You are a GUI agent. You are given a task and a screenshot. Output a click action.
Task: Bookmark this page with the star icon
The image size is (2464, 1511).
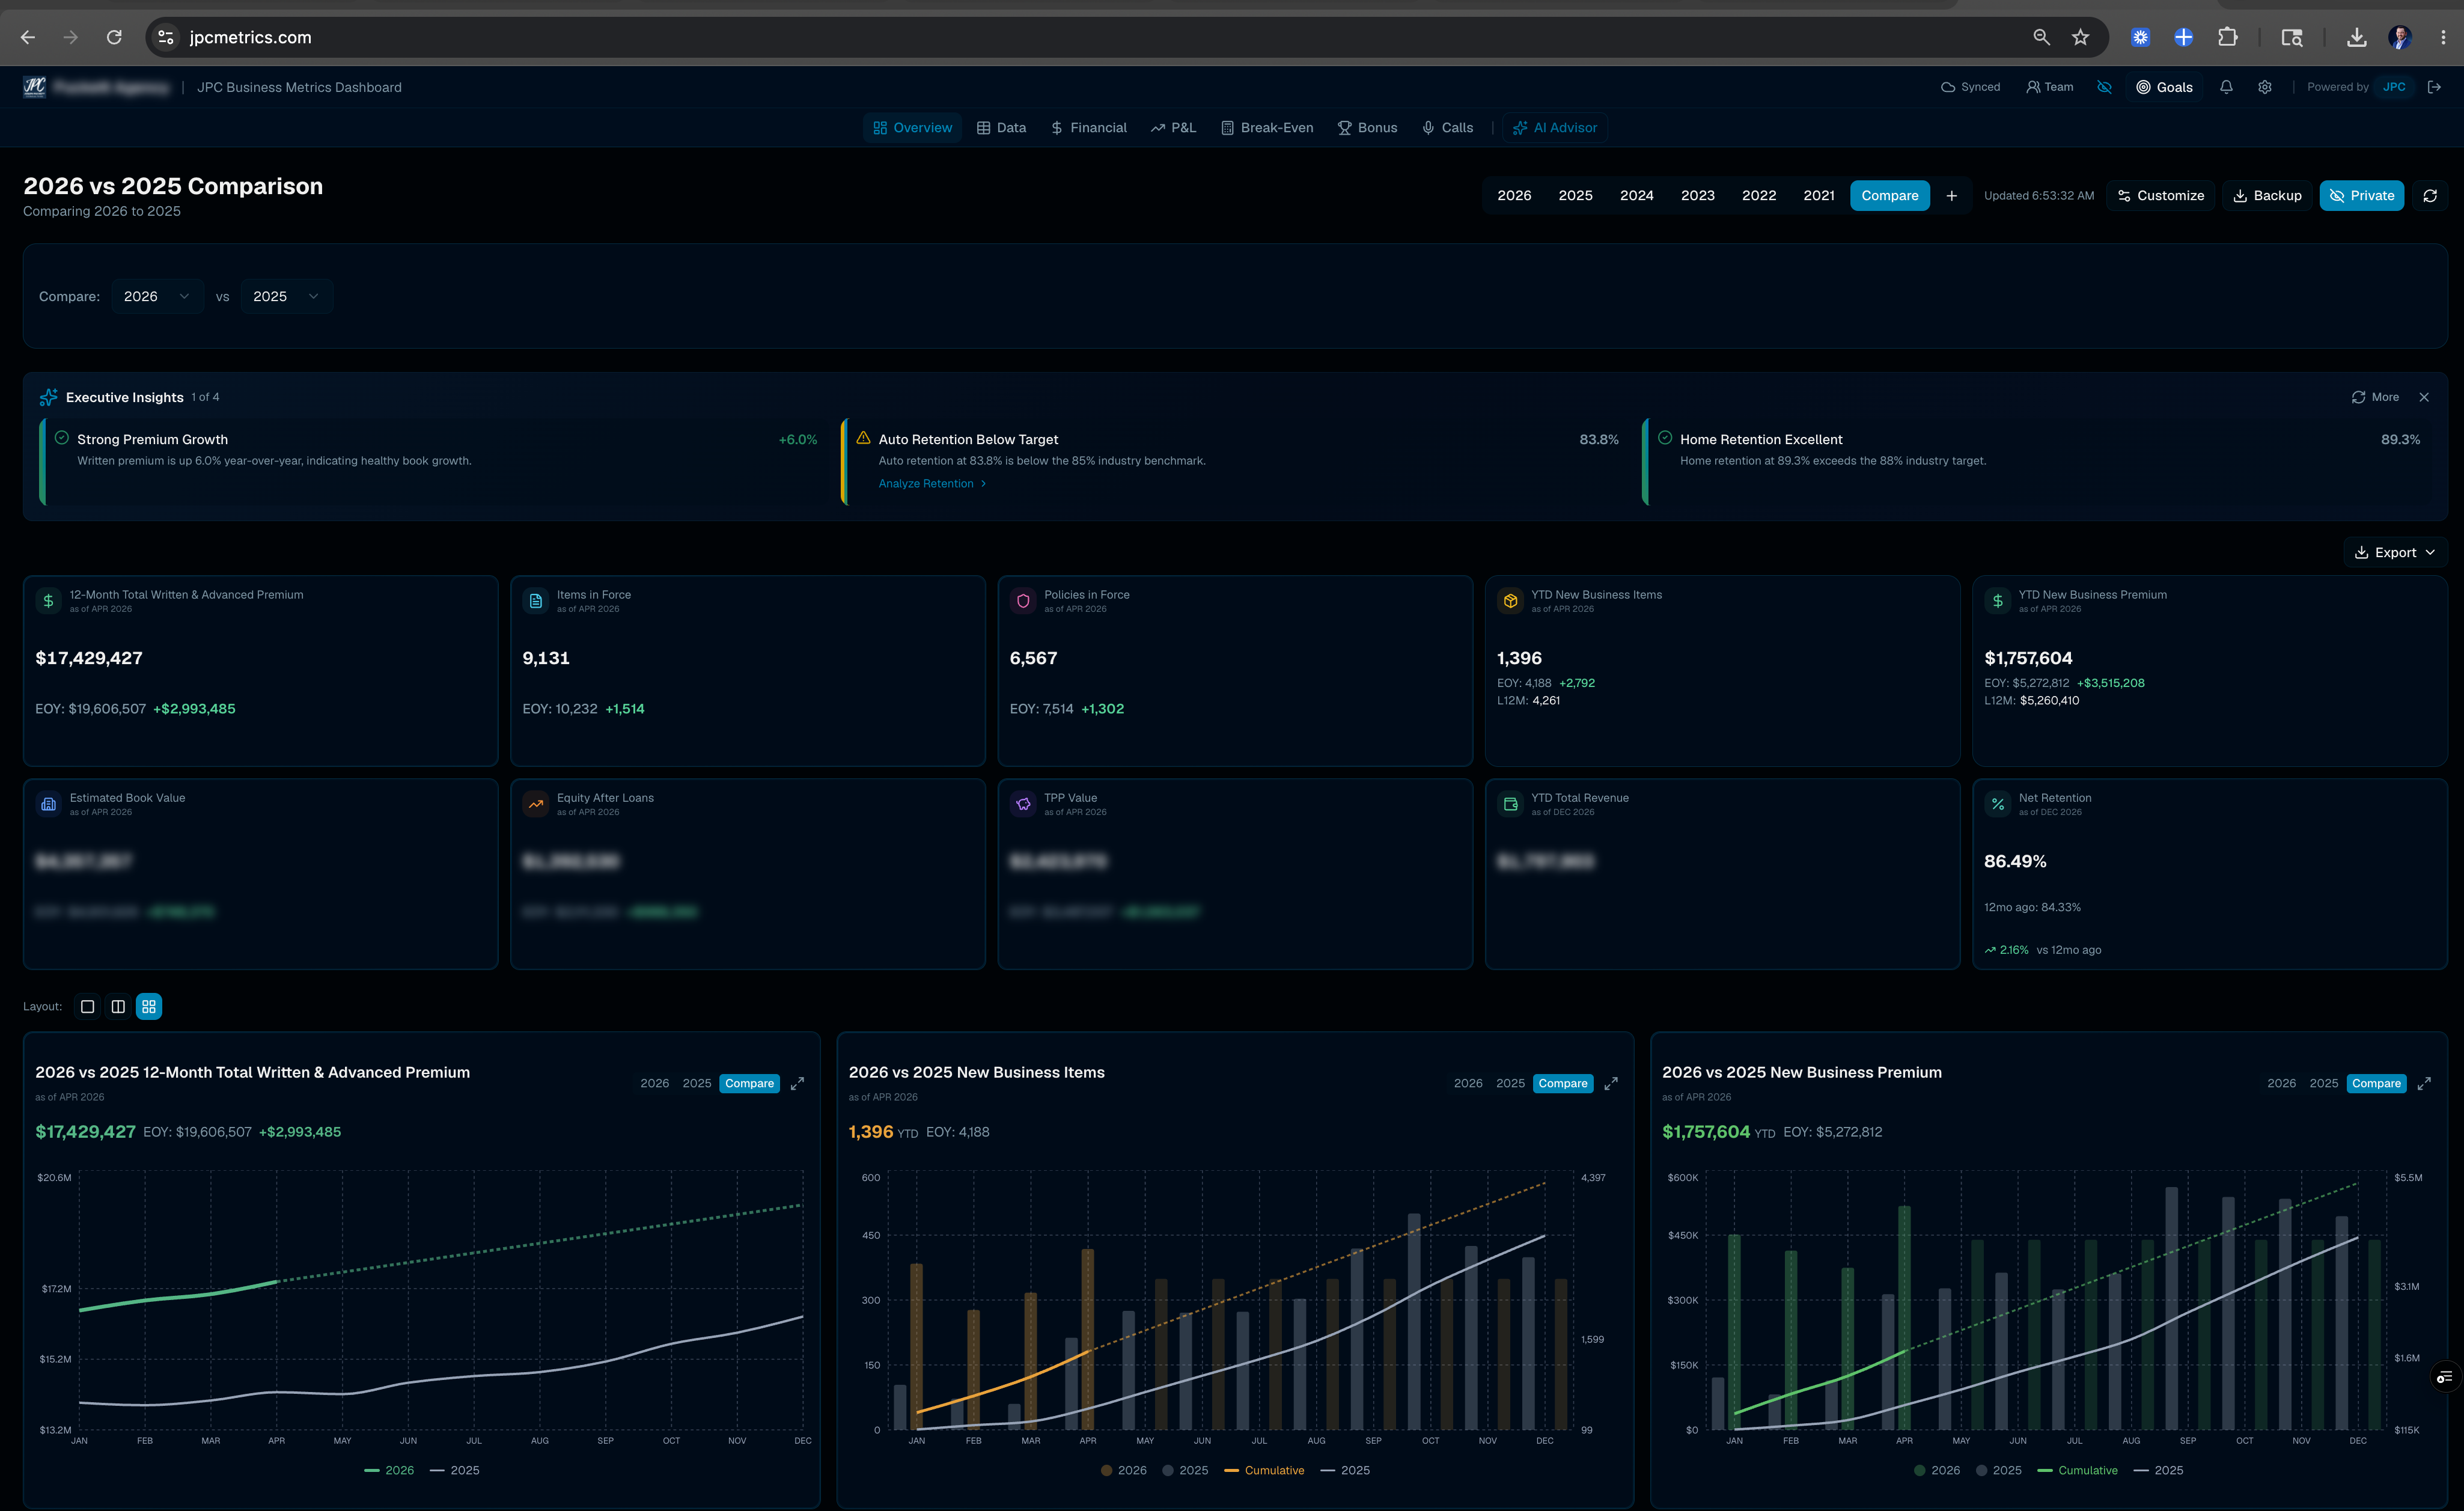tap(2080, 37)
